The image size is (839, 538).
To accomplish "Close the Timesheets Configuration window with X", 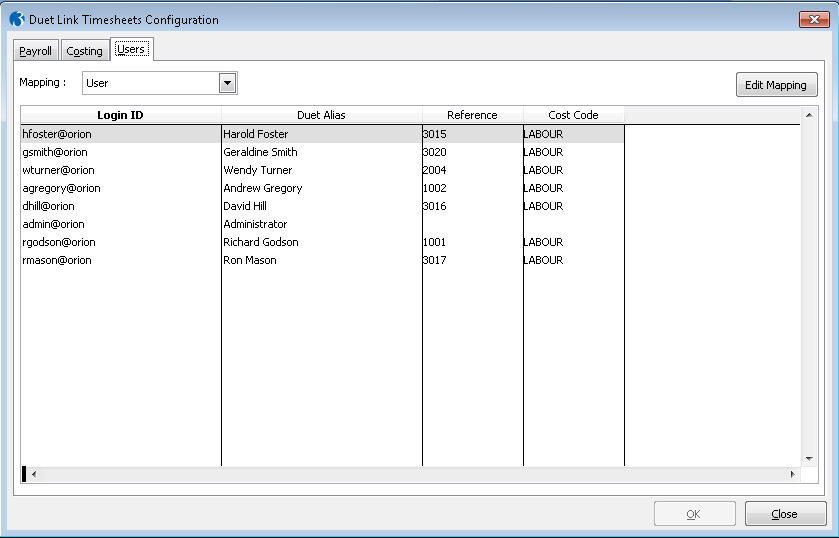I will tap(814, 19).
